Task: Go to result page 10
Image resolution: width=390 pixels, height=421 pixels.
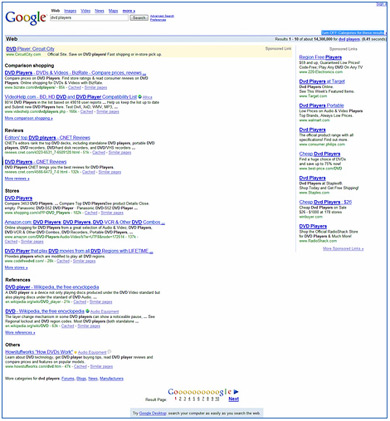Action: click(217, 399)
